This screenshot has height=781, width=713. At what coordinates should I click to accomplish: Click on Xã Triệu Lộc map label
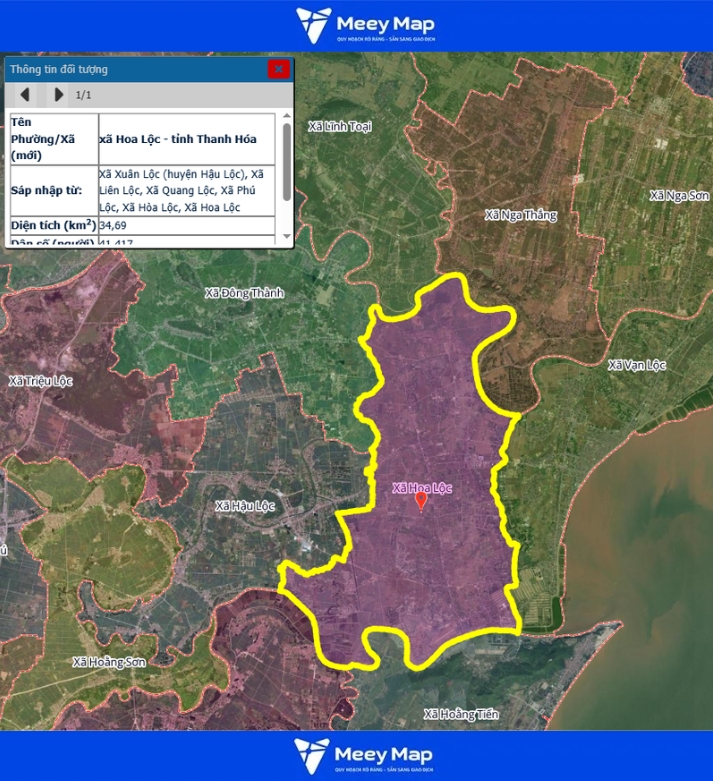[41, 381]
